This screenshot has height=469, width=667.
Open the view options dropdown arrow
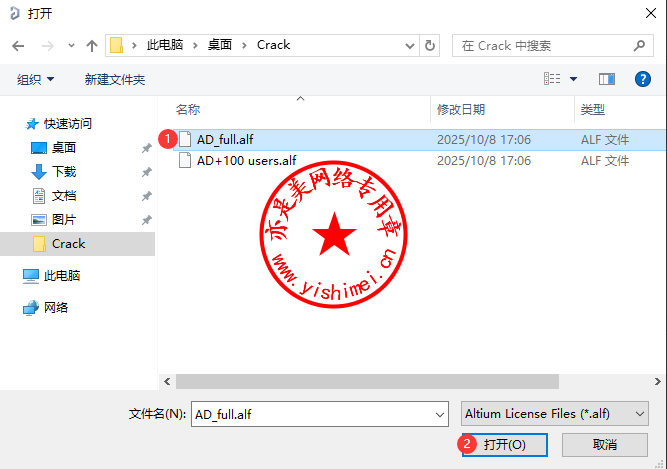point(573,79)
